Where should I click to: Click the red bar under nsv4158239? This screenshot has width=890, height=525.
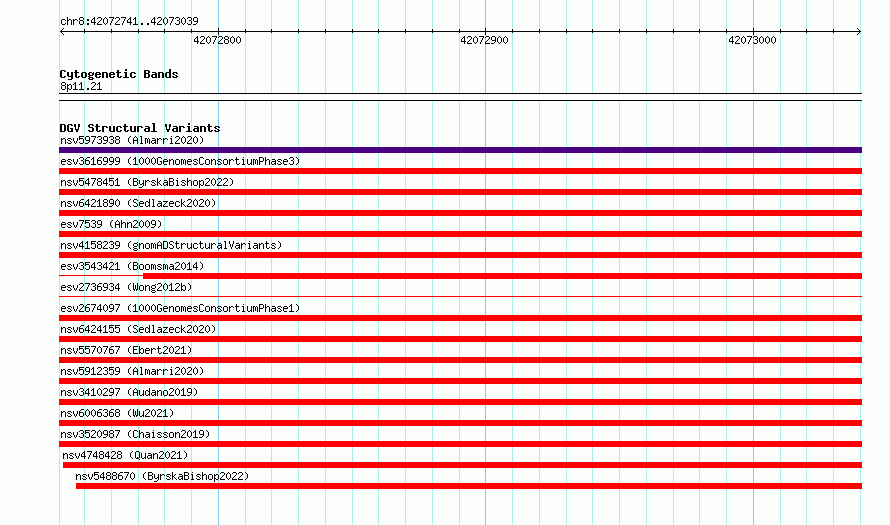tap(460, 255)
